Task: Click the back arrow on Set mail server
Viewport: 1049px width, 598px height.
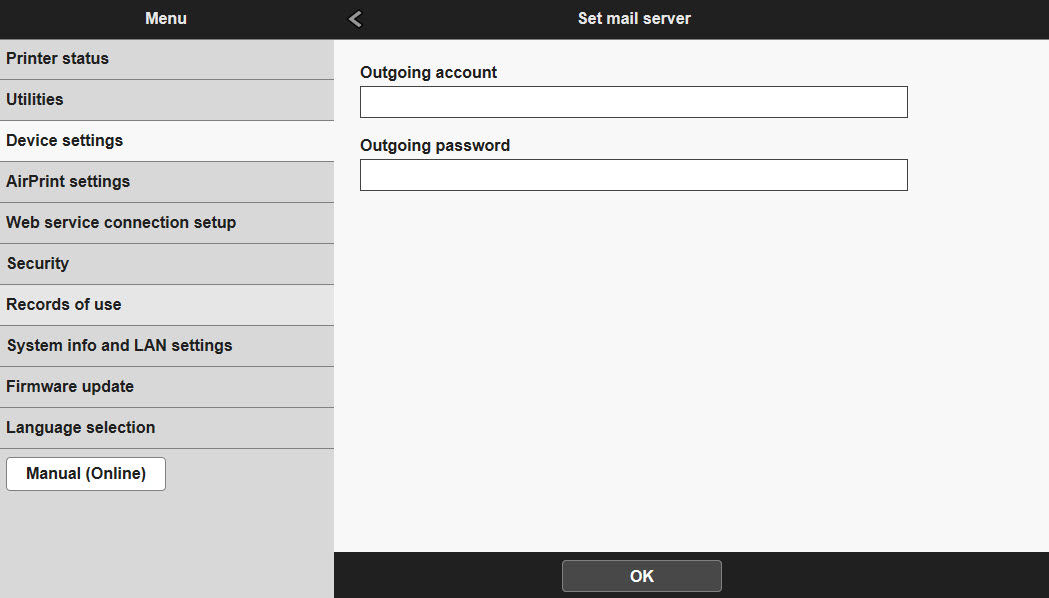Action: click(x=354, y=18)
